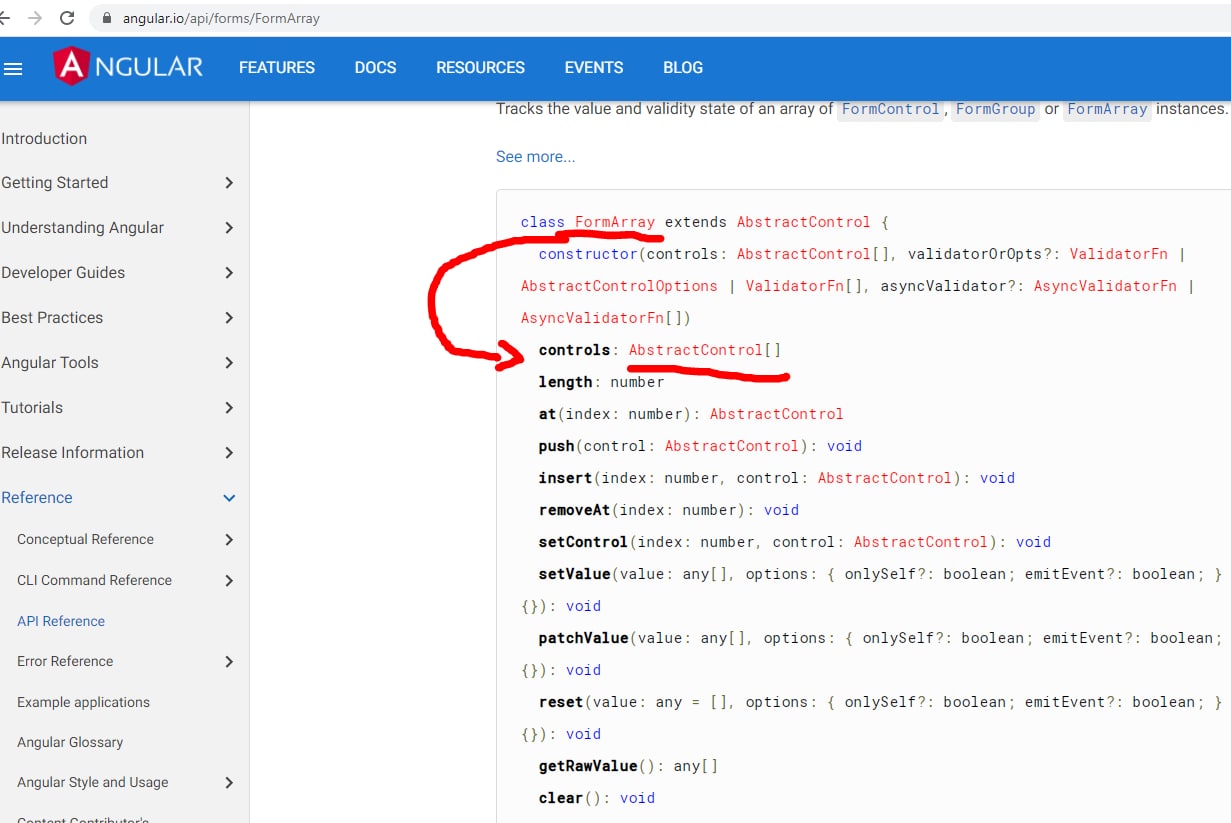The width and height of the screenshot is (1231, 823).
Task: Collapse the Reference section chevron
Action: [x=229, y=498]
